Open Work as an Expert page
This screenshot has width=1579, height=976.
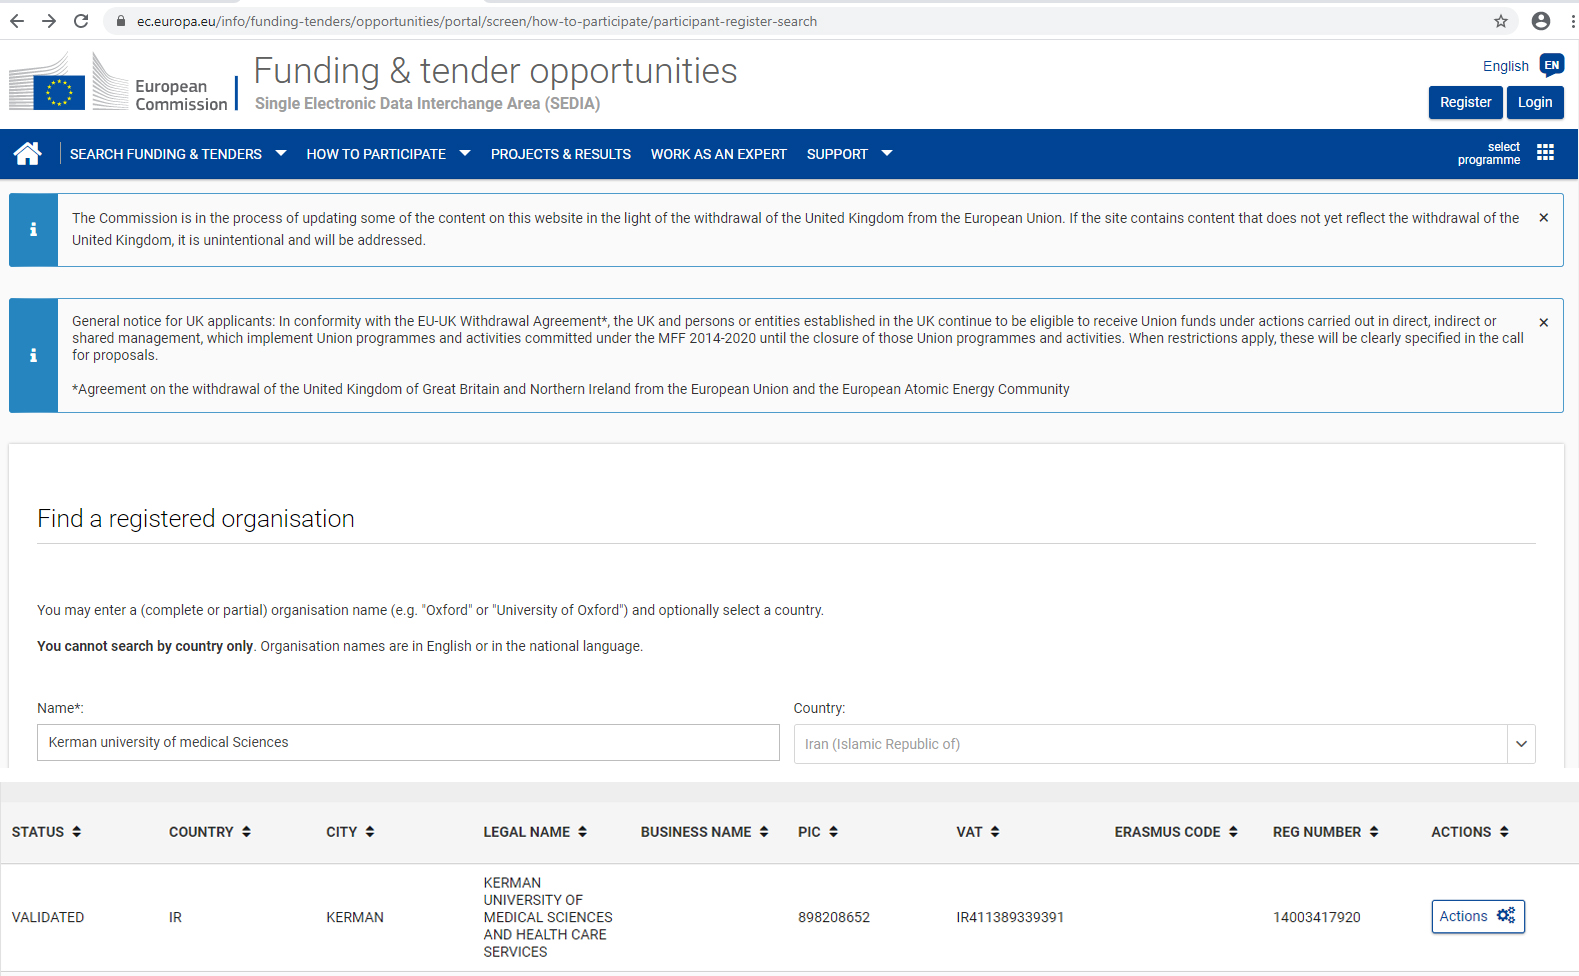coord(718,154)
